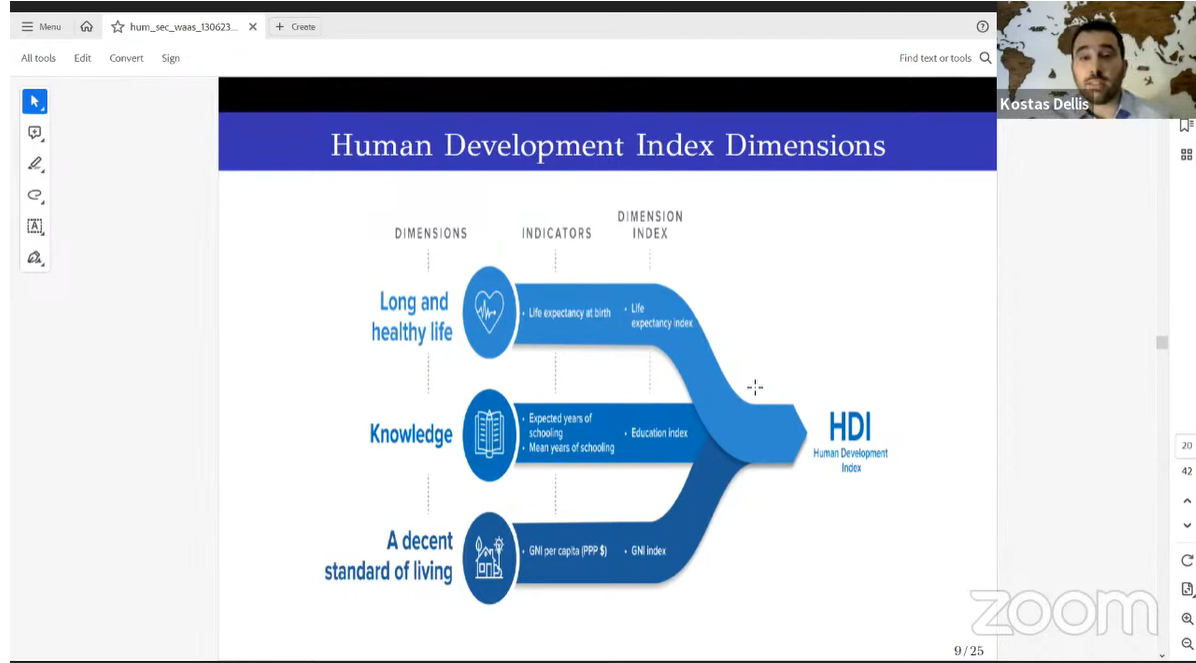The image size is (1196, 663).
Task: Click the search magnifier icon
Action: pos(985,58)
